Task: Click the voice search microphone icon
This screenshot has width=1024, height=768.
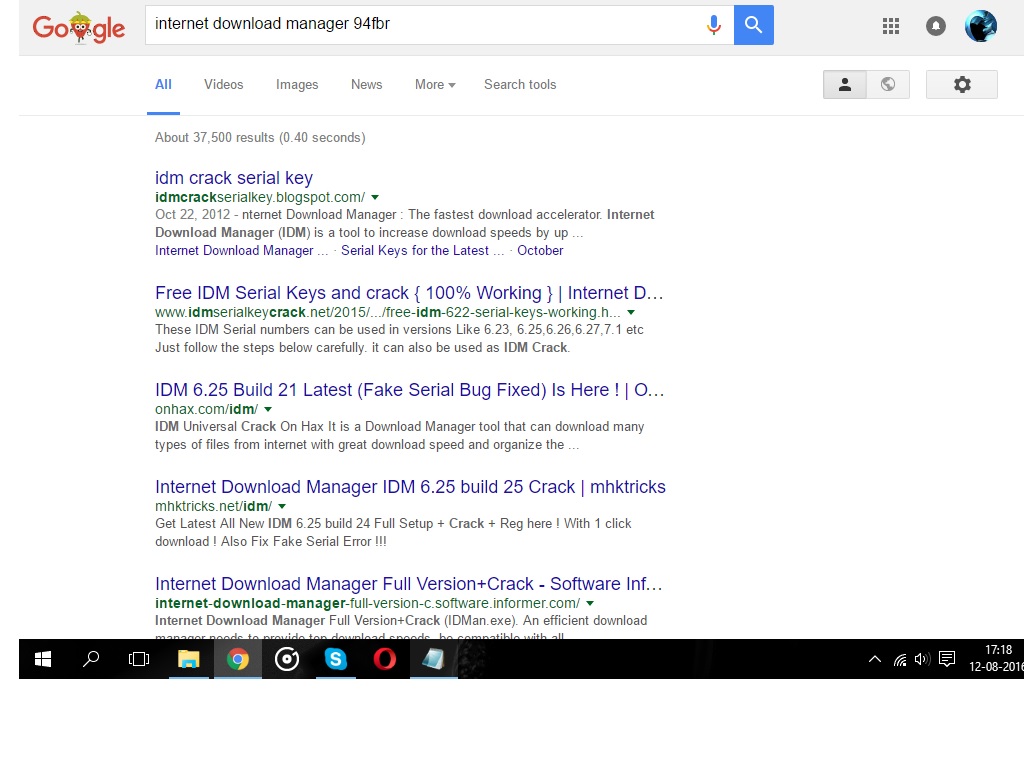Action: [x=714, y=24]
